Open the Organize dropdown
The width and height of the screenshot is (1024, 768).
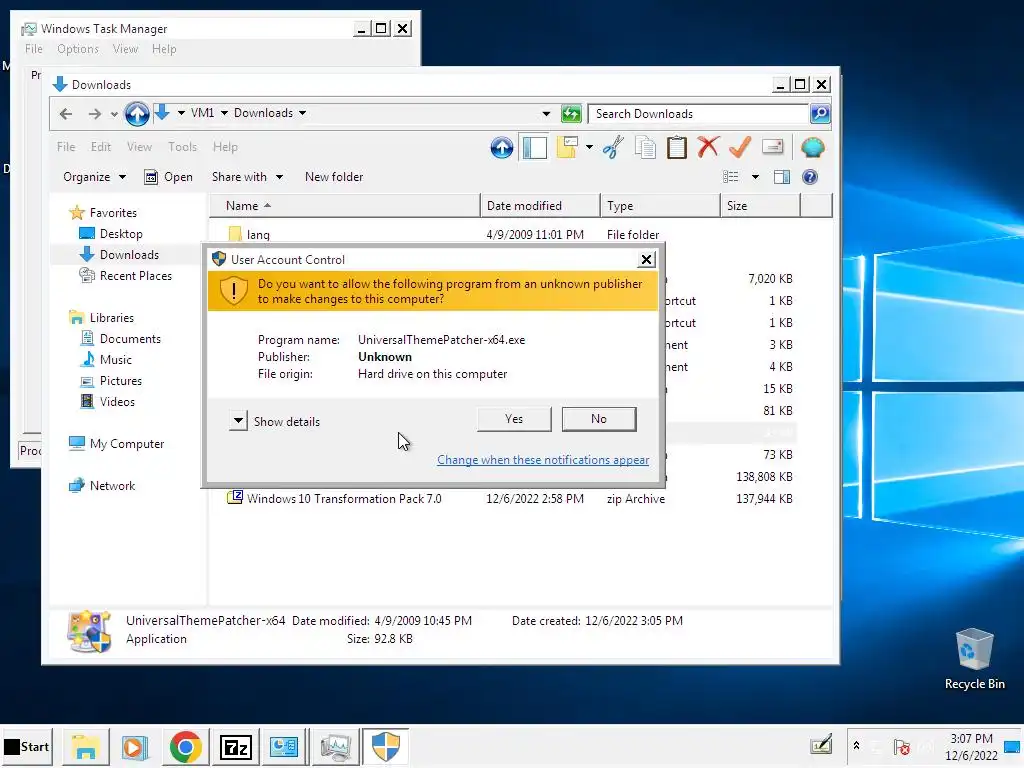pos(94,177)
